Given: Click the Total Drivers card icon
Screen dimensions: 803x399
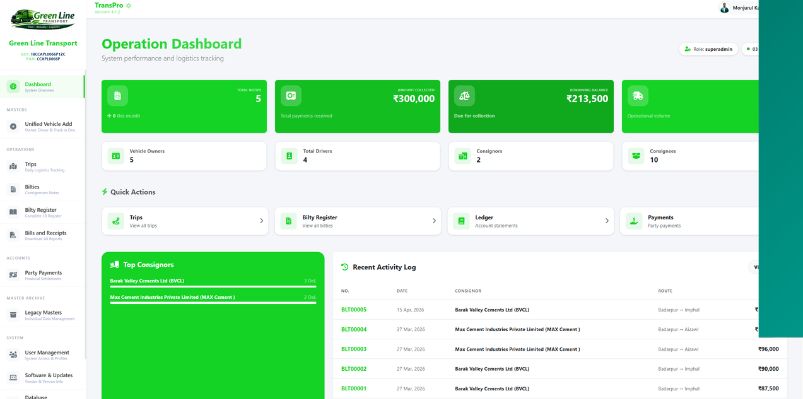Looking at the screenshot, I should click(x=289, y=156).
